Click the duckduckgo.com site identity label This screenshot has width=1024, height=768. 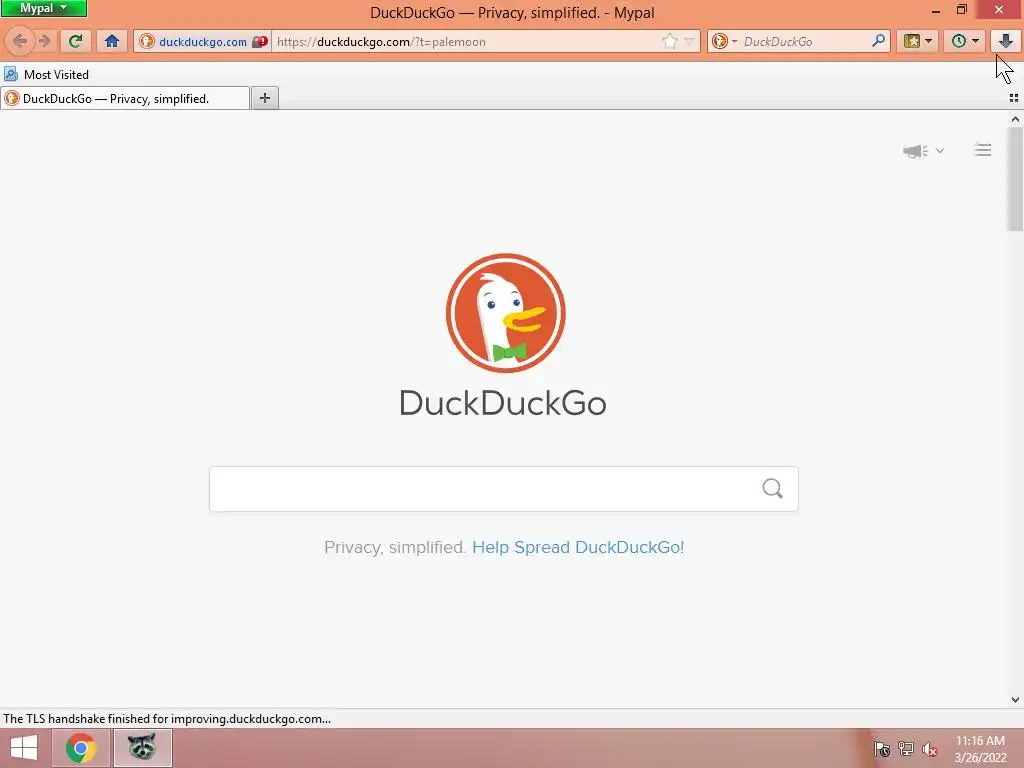(202, 42)
